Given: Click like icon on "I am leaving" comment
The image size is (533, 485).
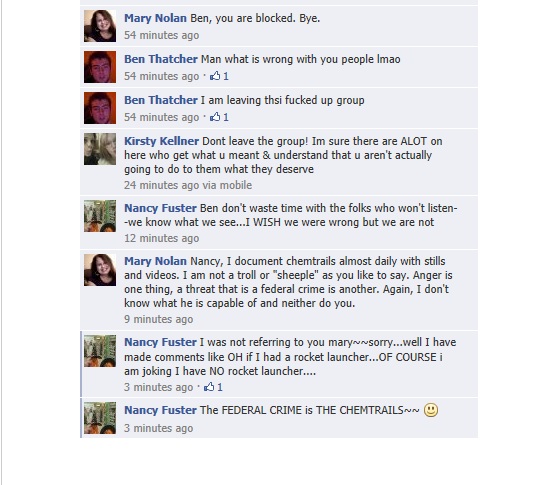Looking at the screenshot, I should (x=215, y=117).
